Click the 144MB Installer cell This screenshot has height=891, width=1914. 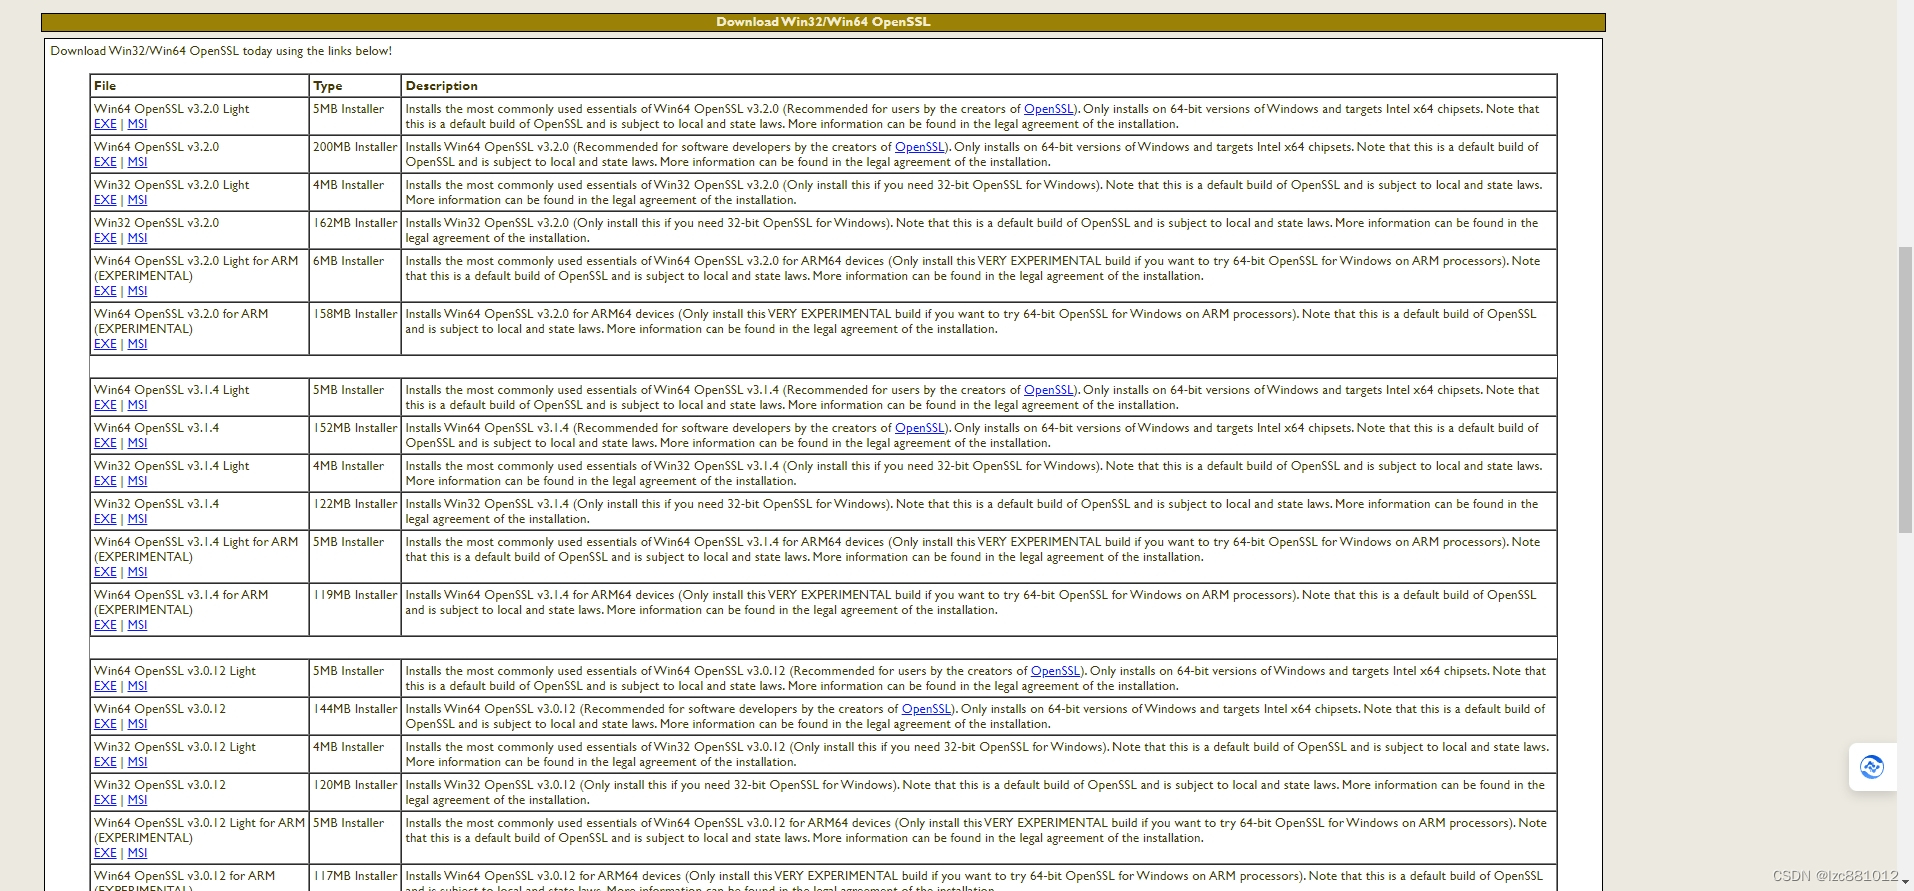pyautogui.click(x=355, y=716)
